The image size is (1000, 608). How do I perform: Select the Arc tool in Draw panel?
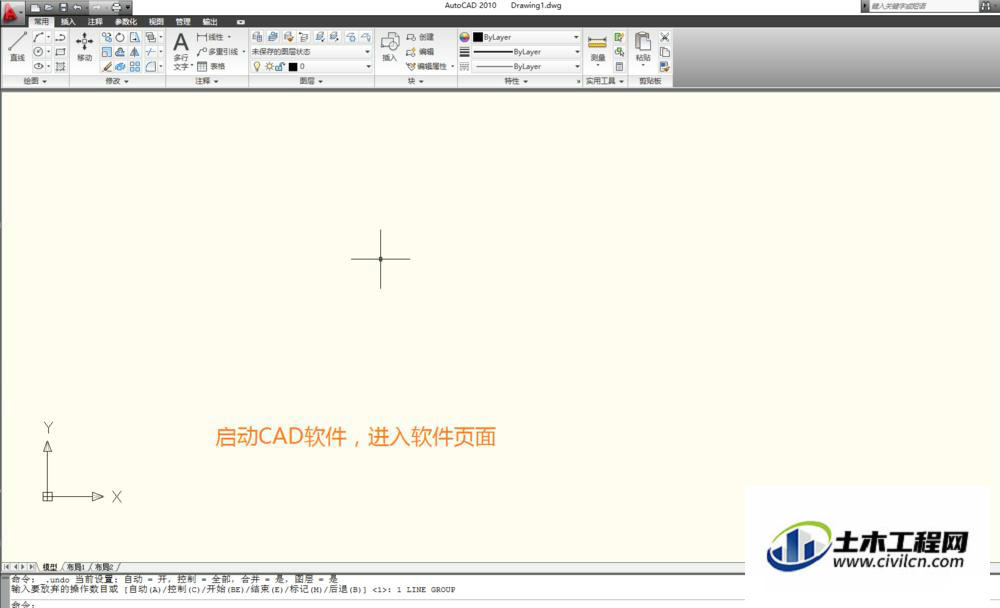coord(38,37)
